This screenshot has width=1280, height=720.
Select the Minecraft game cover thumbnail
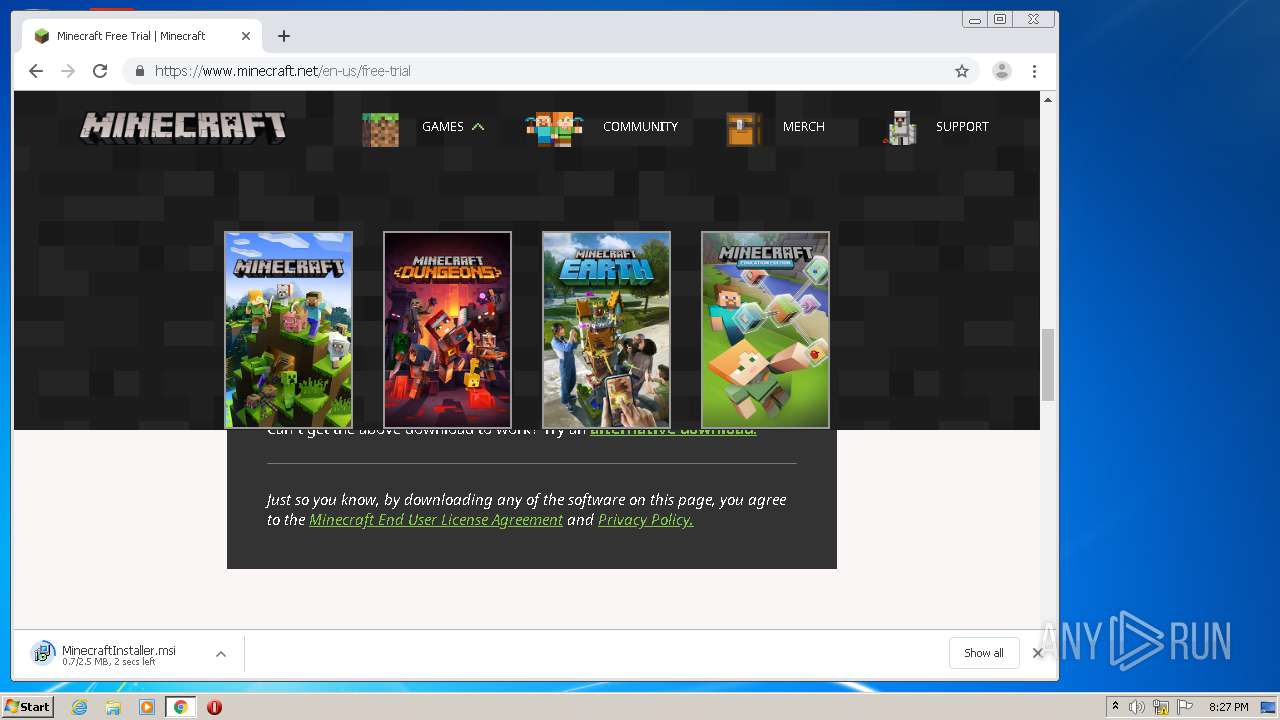288,330
